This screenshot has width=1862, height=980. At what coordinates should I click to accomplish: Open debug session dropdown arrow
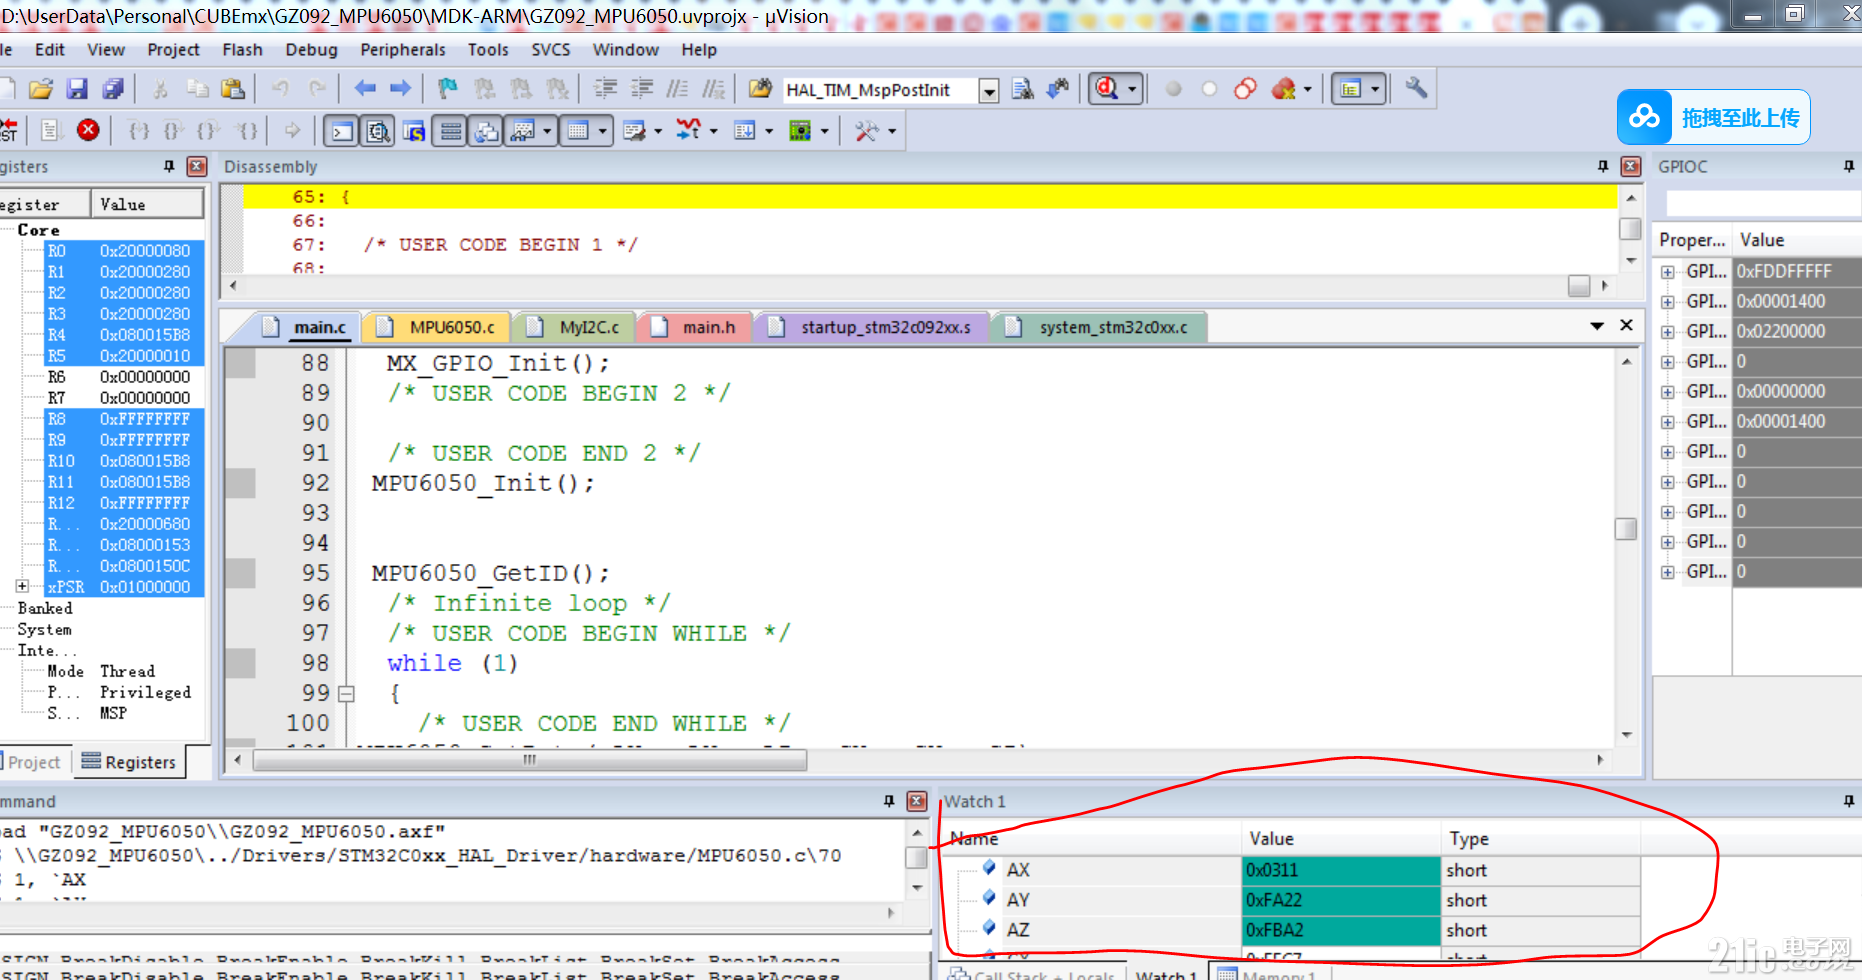click(x=1132, y=90)
